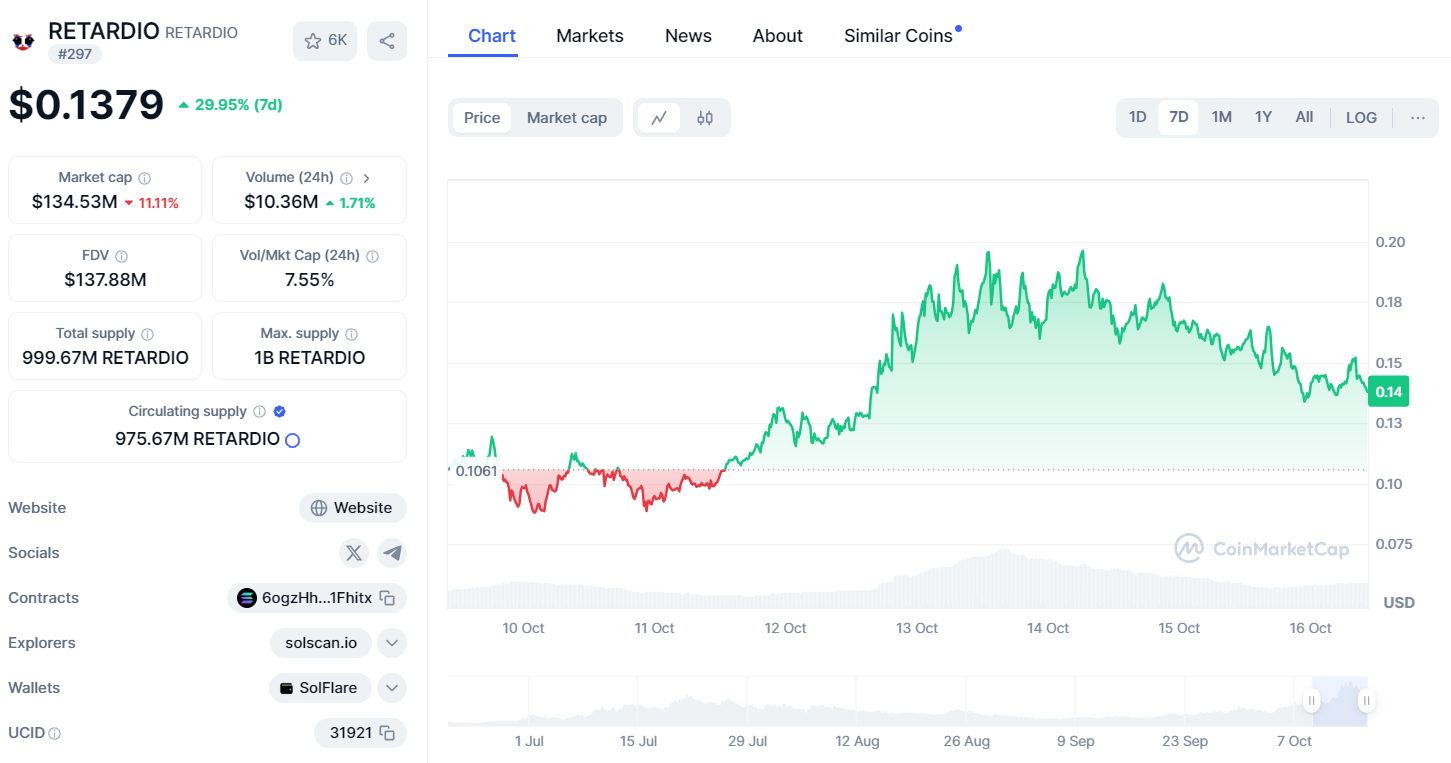Select Price chart mode
1451x763 pixels.
click(482, 118)
